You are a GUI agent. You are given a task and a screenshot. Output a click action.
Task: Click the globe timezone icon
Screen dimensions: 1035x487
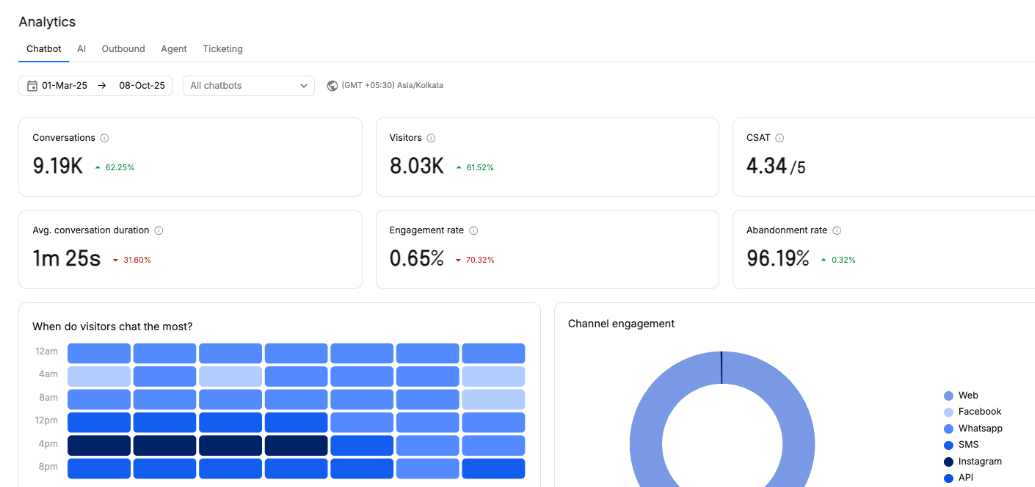pos(333,86)
